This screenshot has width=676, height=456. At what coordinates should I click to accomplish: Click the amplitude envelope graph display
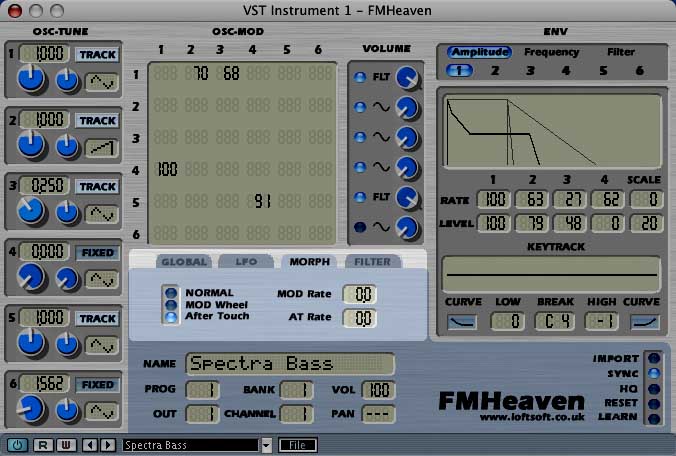pyautogui.click(x=552, y=131)
